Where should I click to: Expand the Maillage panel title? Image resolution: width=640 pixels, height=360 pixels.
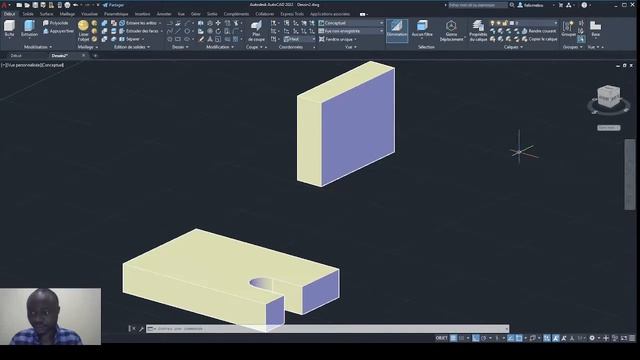pyautogui.click(x=87, y=47)
